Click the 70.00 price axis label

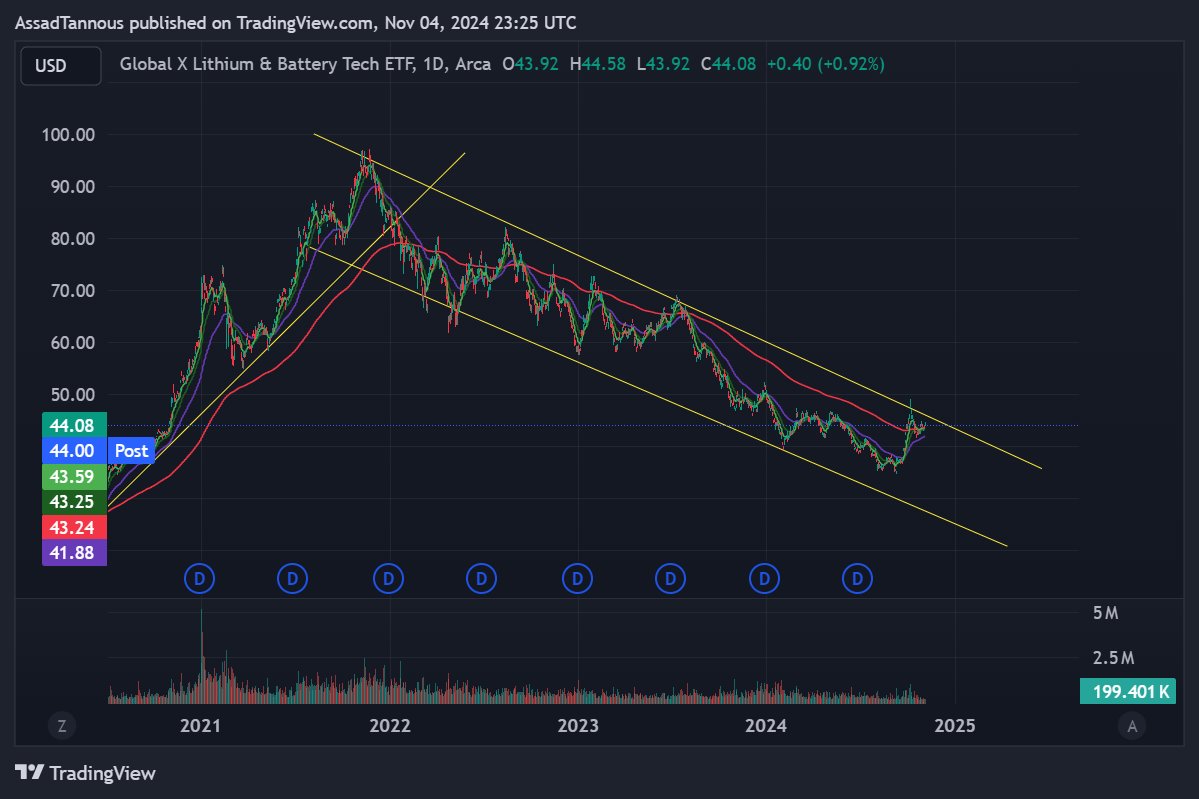[x=73, y=291]
